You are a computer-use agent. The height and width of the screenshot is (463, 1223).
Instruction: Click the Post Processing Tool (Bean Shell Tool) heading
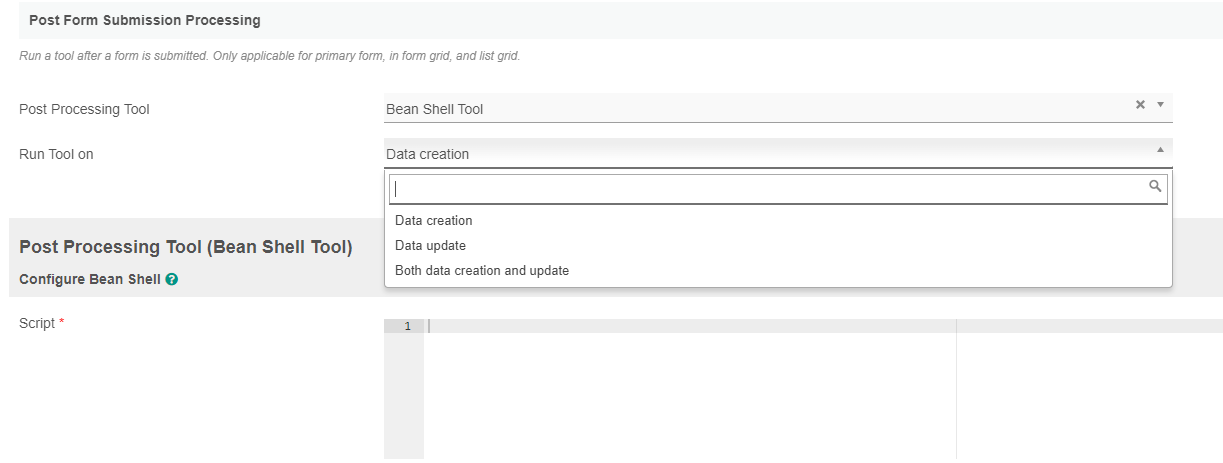click(186, 247)
